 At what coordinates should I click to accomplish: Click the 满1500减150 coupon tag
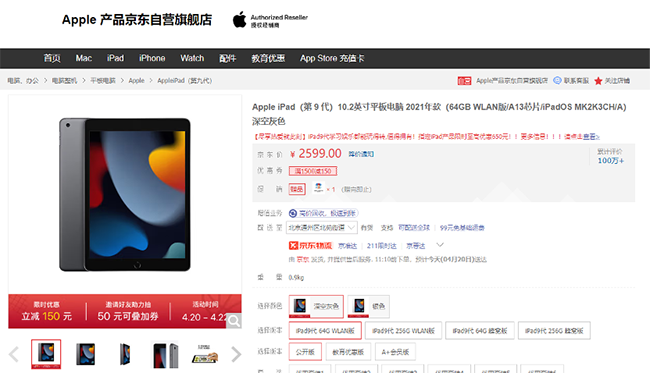click(313, 171)
